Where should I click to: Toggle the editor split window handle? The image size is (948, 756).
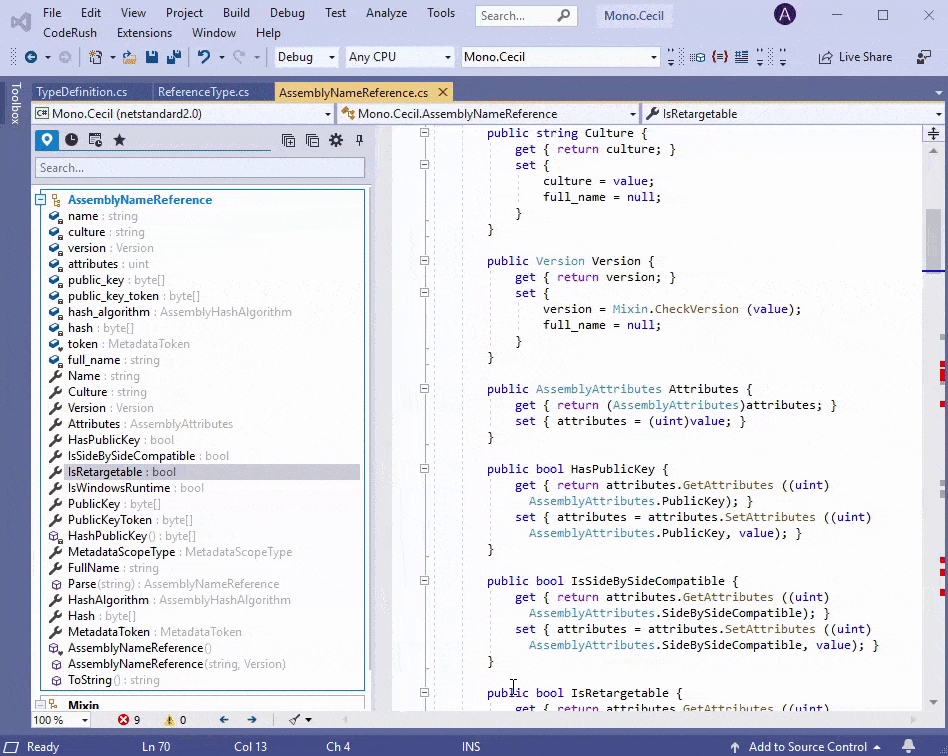coord(934,133)
